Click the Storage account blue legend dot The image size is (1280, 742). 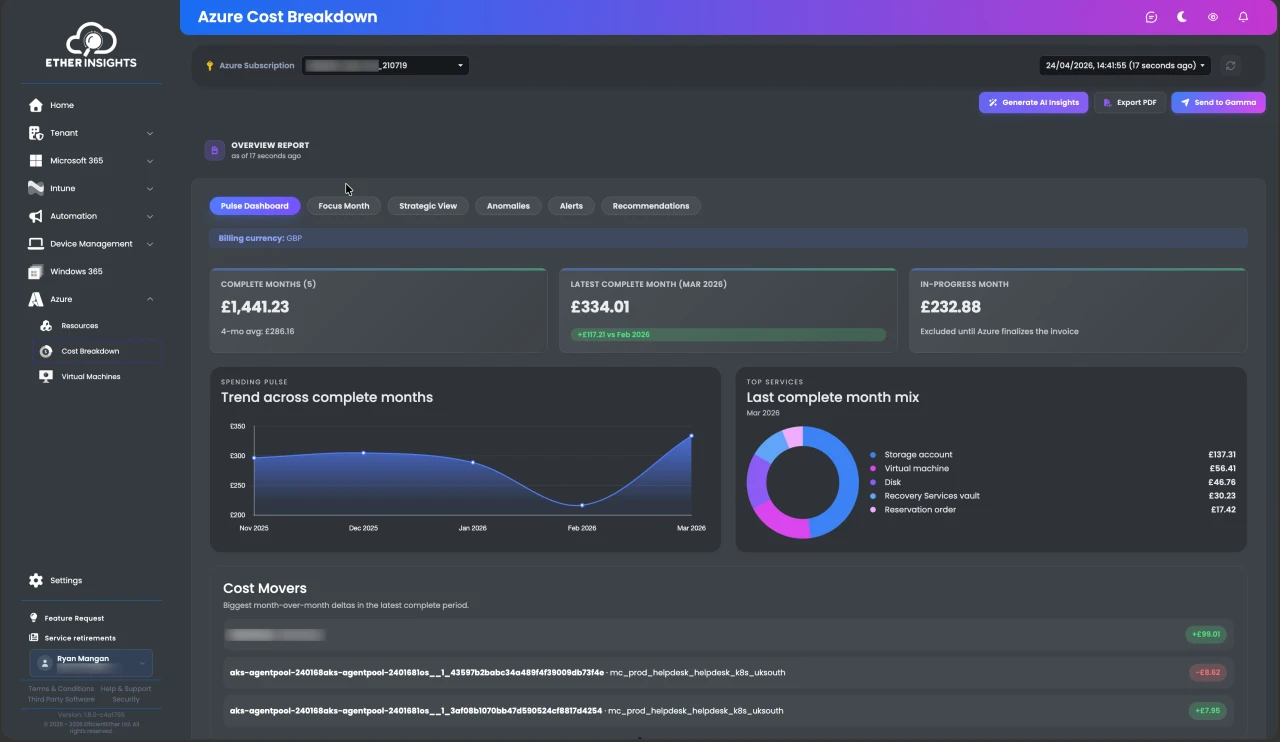(873, 455)
